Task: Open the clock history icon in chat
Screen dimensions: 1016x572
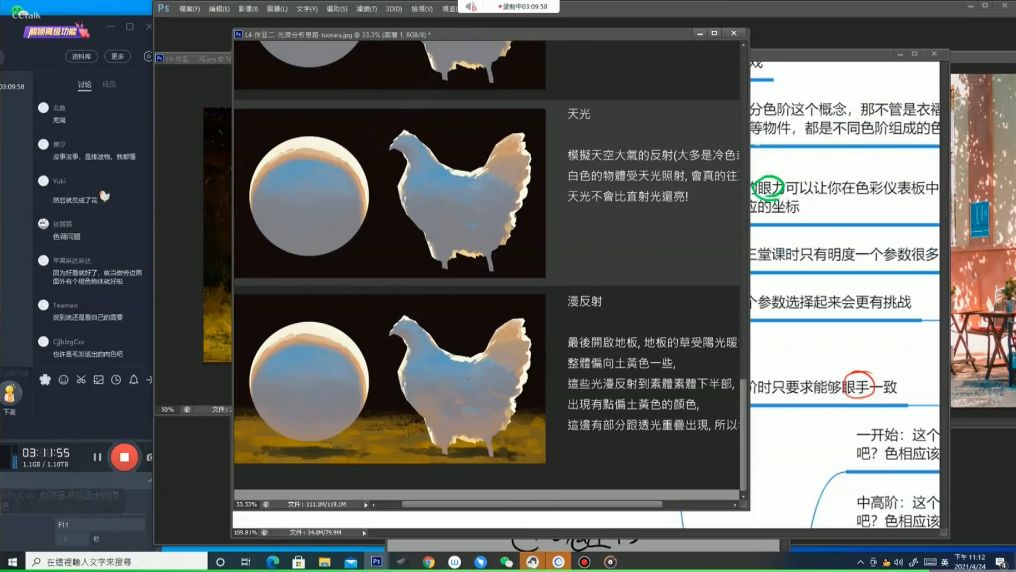Action: point(116,380)
